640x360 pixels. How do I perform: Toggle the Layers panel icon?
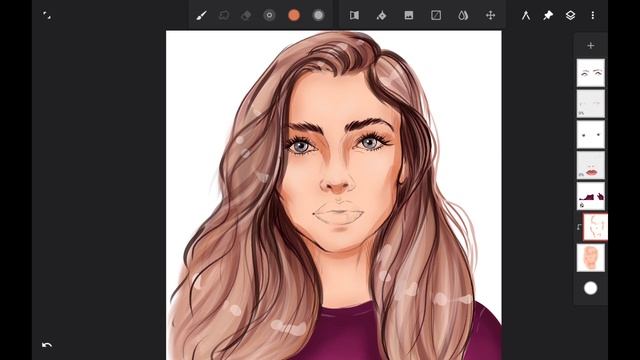(570, 16)
